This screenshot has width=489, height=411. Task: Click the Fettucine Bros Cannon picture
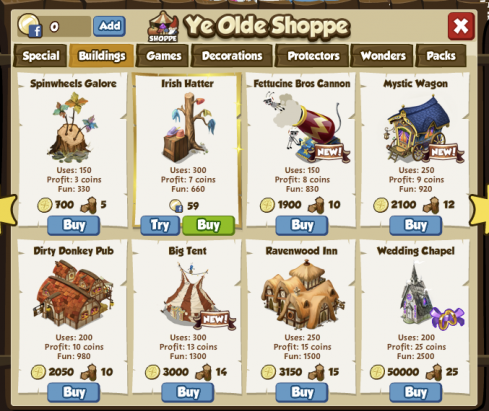point(307,128)
